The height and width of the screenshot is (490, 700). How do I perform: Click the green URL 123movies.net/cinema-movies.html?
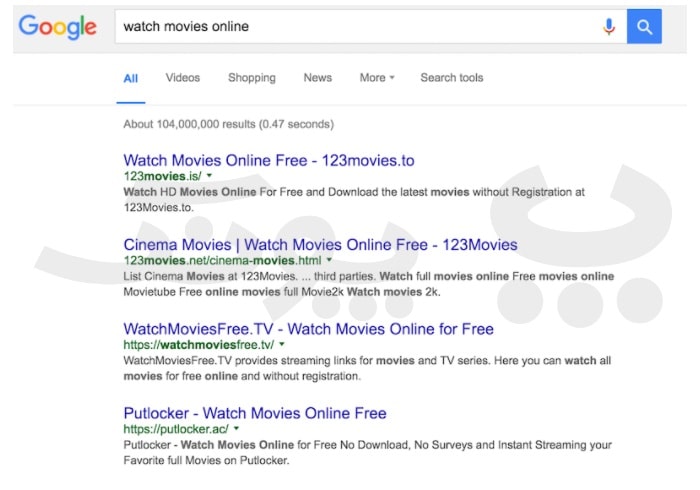(222, 260)
